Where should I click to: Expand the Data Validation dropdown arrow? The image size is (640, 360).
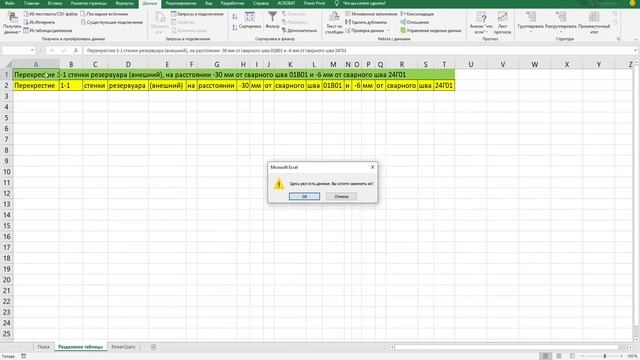point(389,30)
